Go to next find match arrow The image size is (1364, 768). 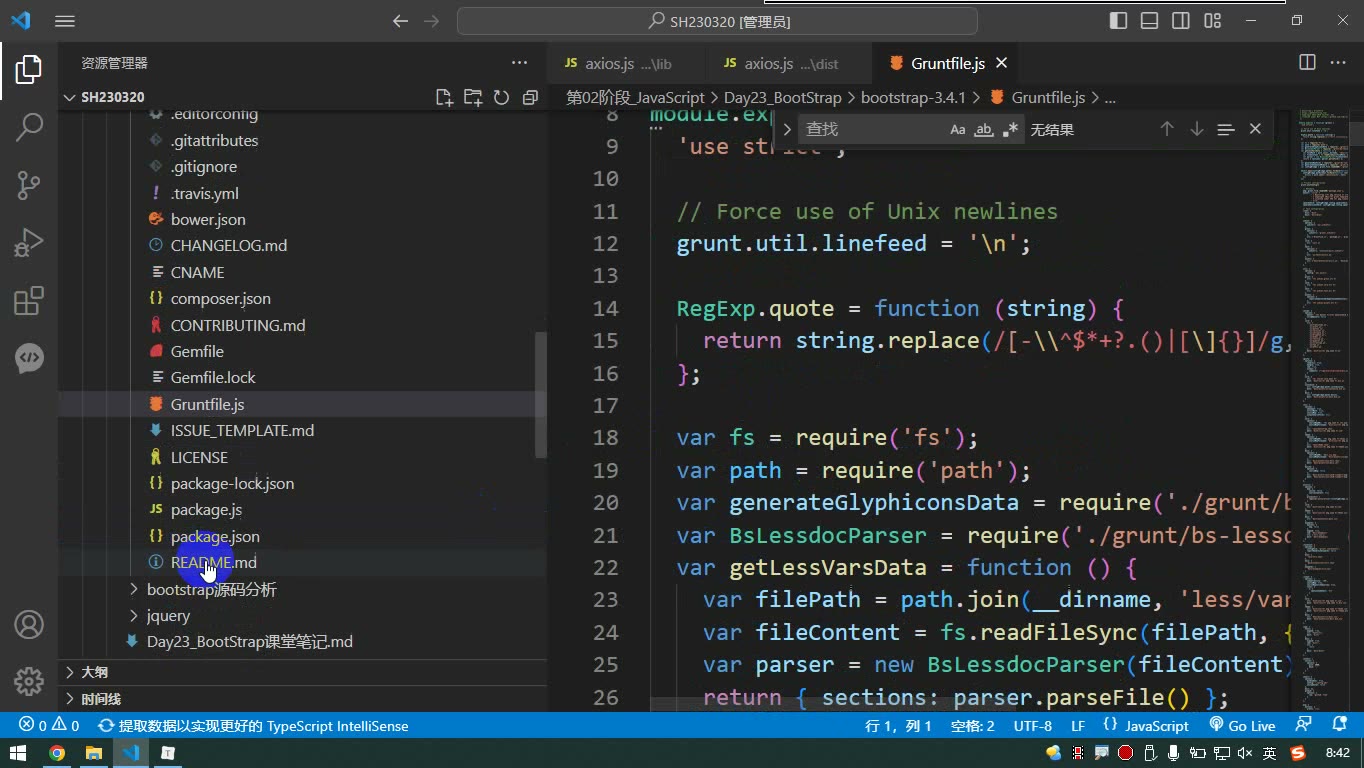click(1196, 129)
